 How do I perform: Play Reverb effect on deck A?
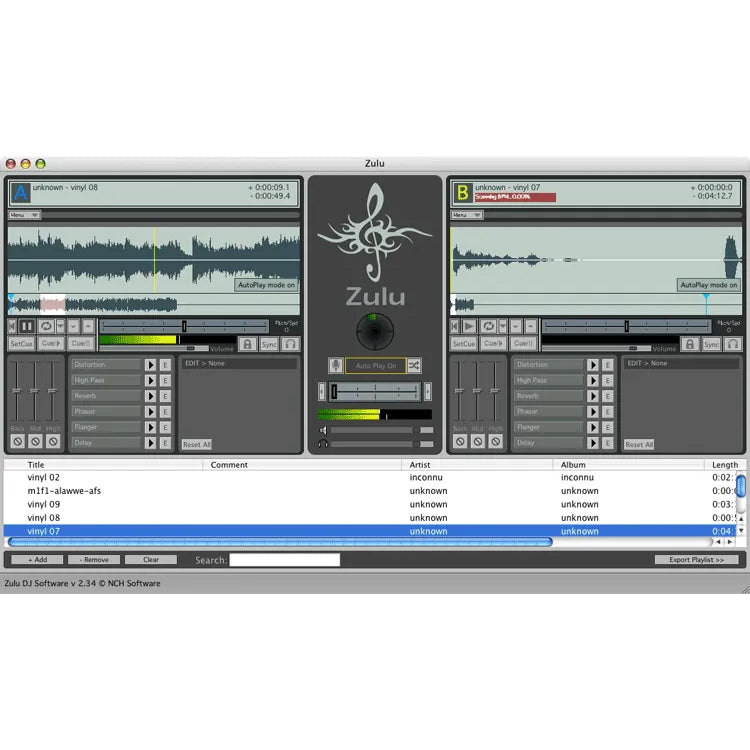151,396
